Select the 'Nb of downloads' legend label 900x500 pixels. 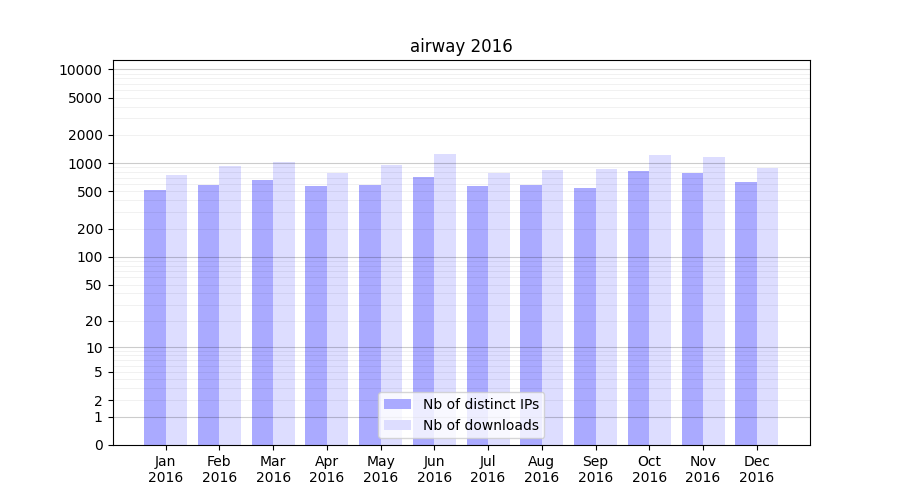(x=480, y=425)
